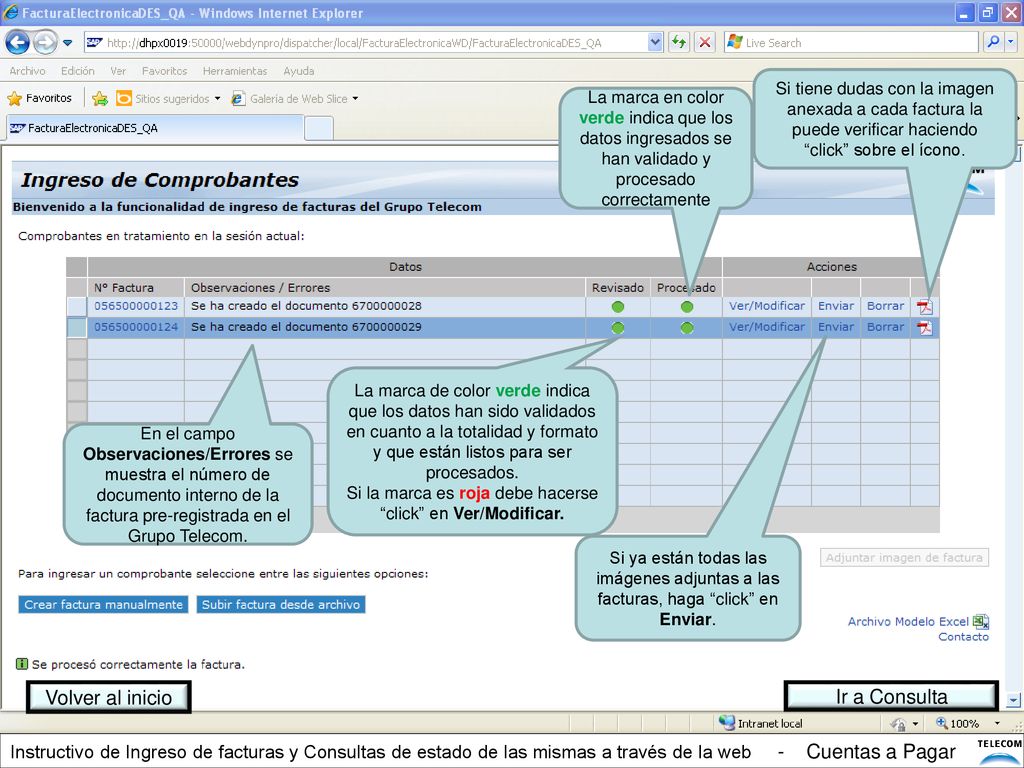Click Ir a Consulta button
This screenshot has width=1024, height=768.
pyautogui.click(x=891, y=697)
